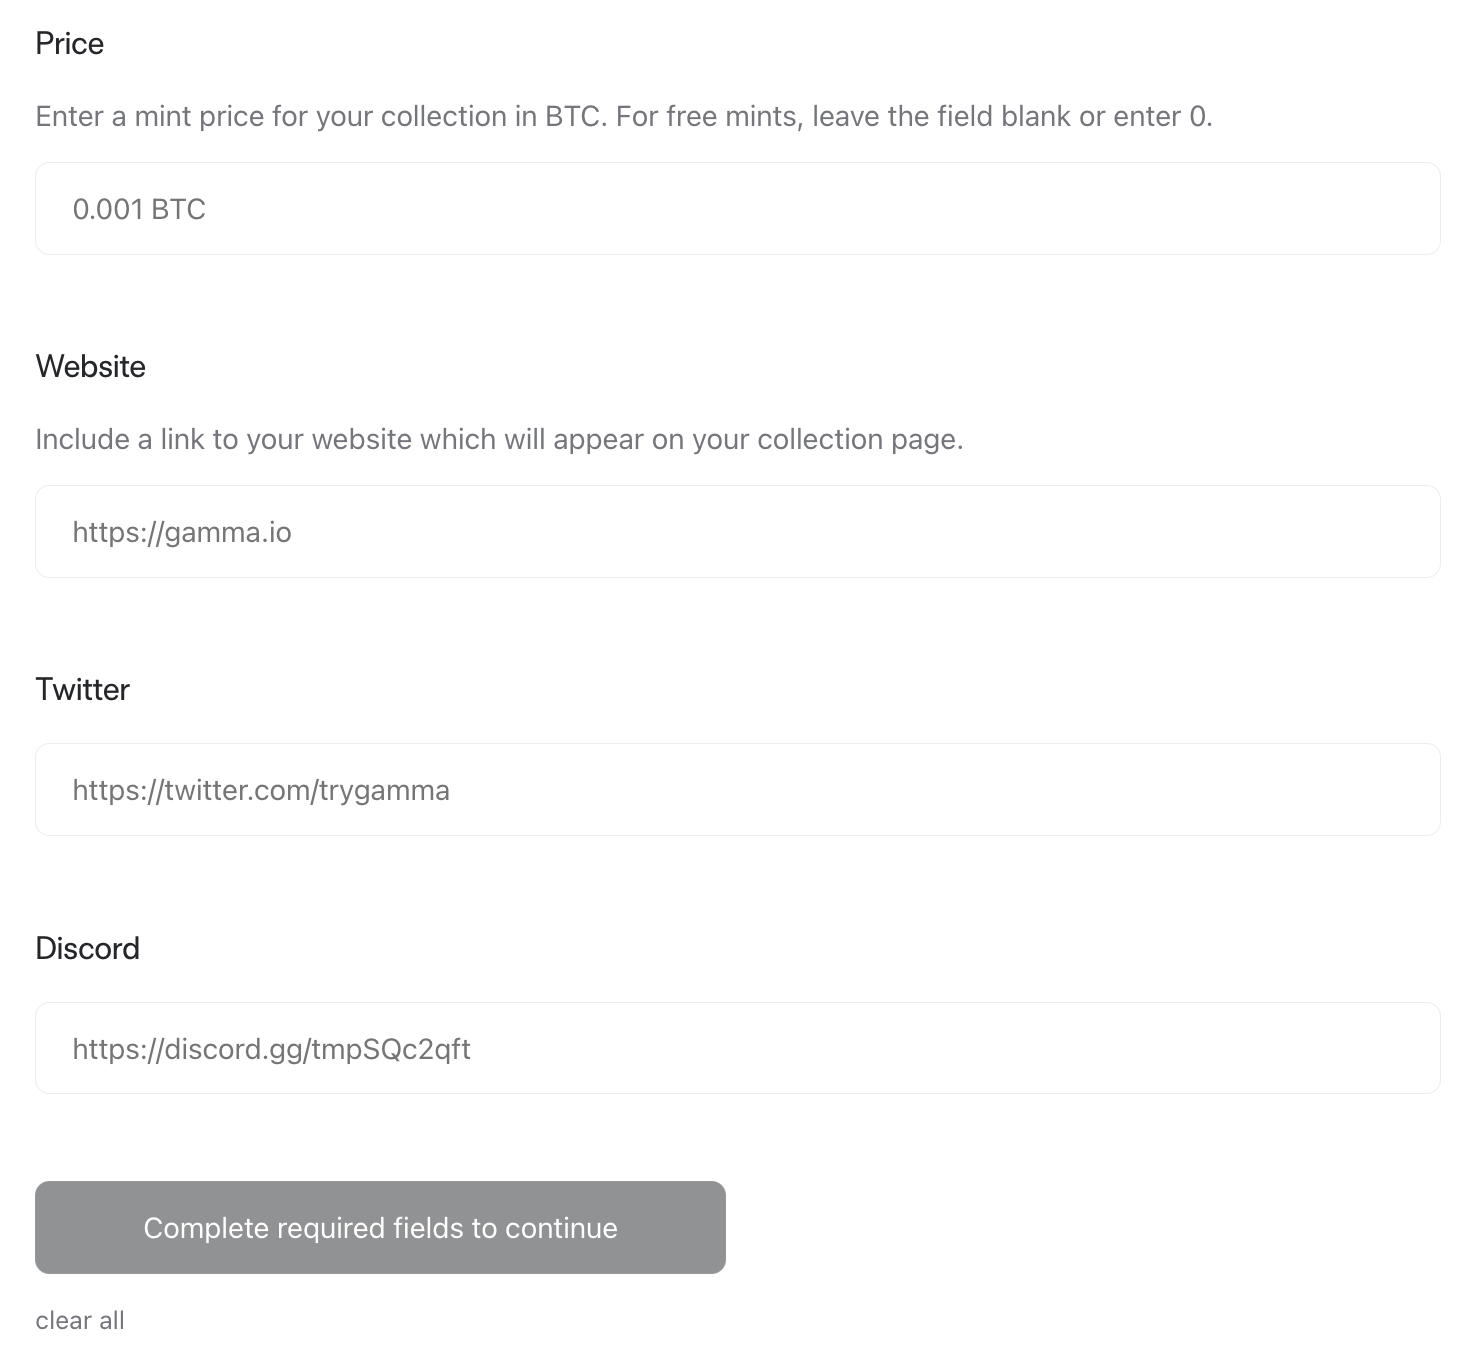This screenshot has width=1464, height=1360.
Task: Activate the Discord invite input field
Action: click(x=737, y=1047)
